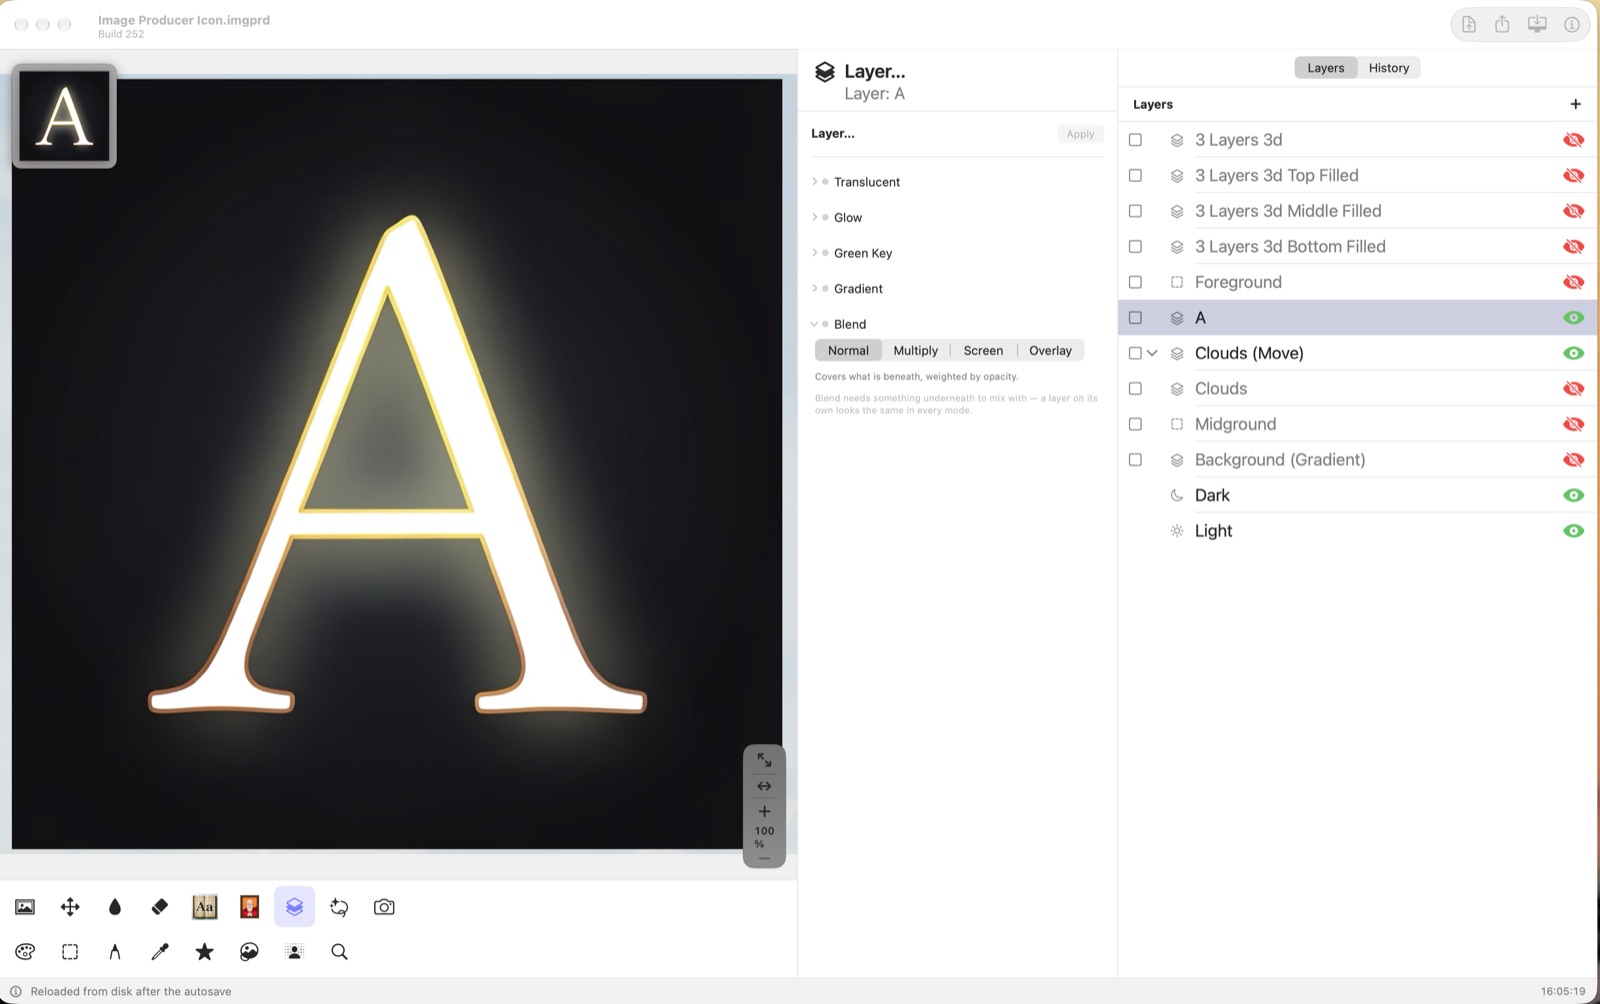Click the image picture tool icon
The height and width of the screenshot is (1004, 1600).
click(25, 907)
